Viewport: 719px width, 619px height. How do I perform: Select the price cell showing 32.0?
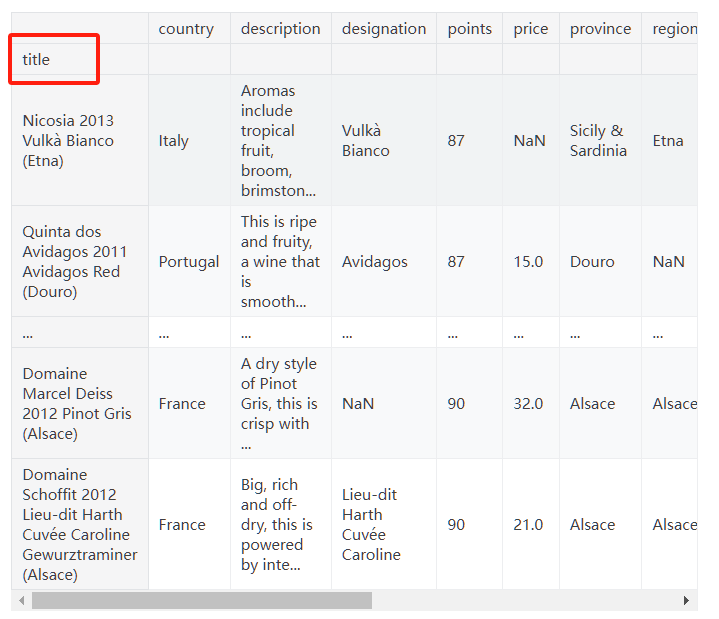coord(528,404)
